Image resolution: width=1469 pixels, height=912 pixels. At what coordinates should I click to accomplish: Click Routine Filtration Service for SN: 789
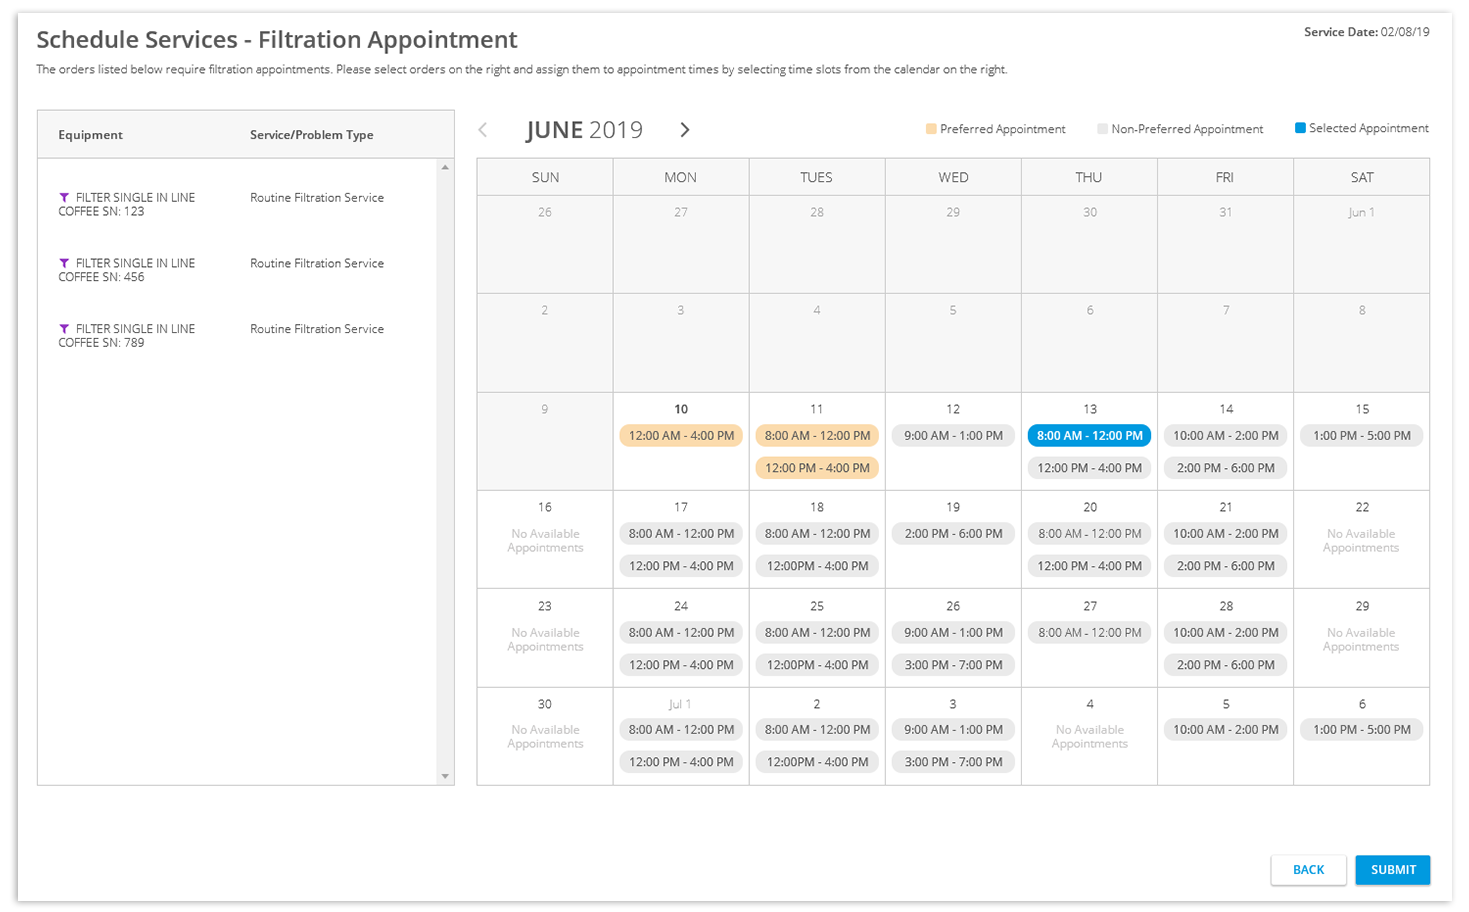tap(317, 329)
